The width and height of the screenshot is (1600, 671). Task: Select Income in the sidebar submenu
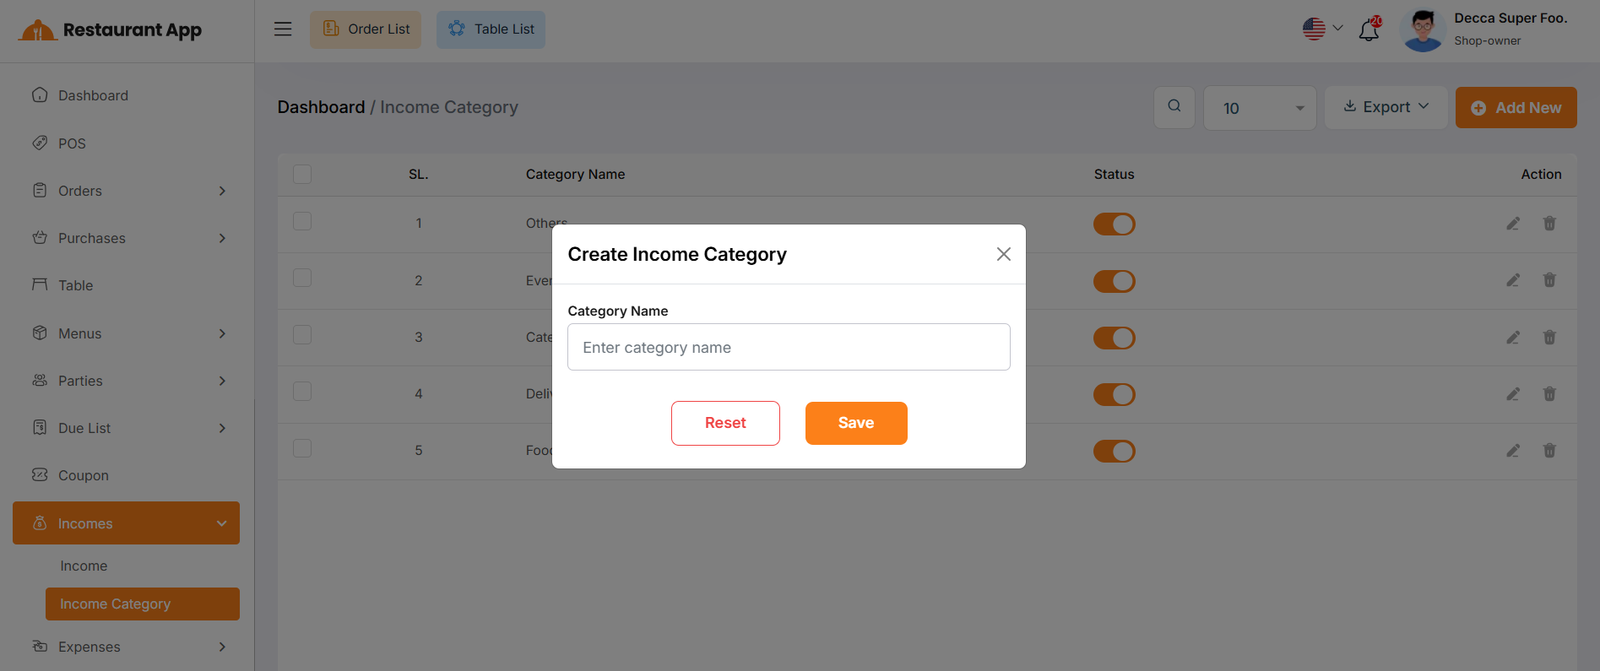[x=84, y=566]
